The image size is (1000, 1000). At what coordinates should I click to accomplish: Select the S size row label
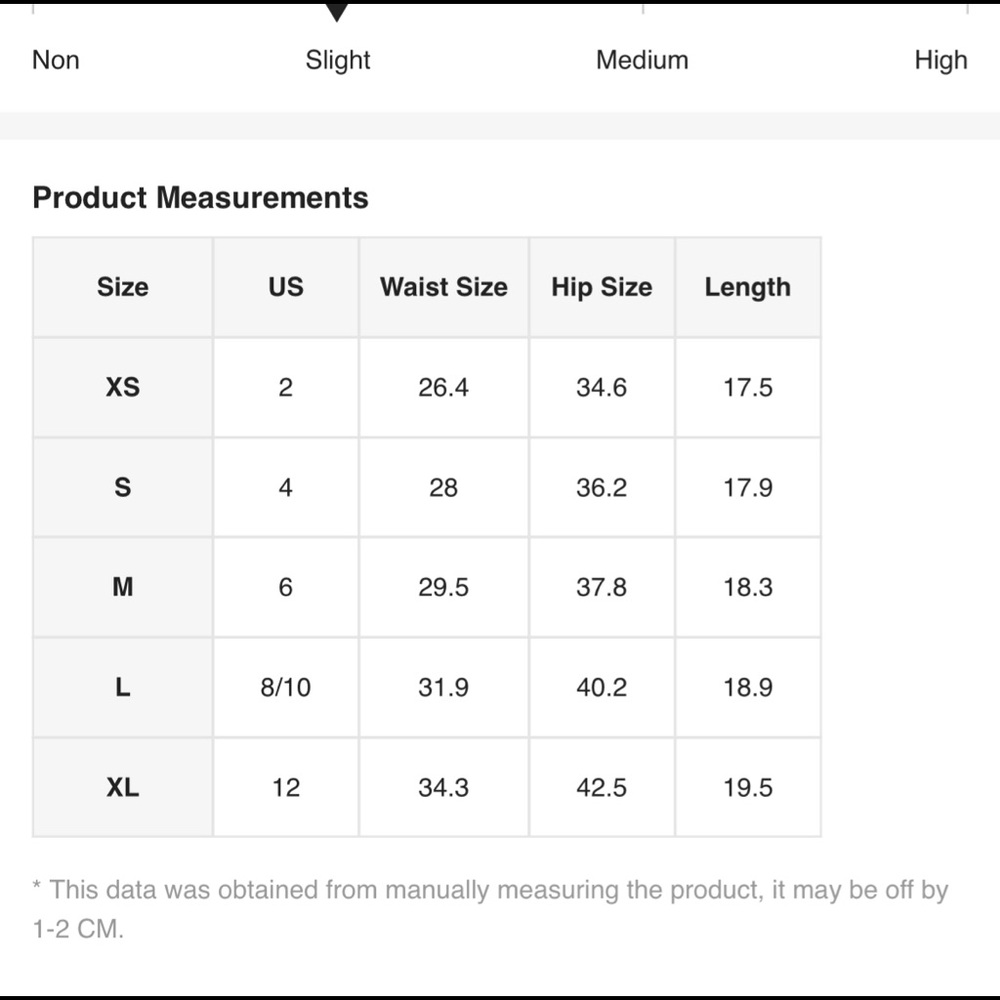point(123,487)
